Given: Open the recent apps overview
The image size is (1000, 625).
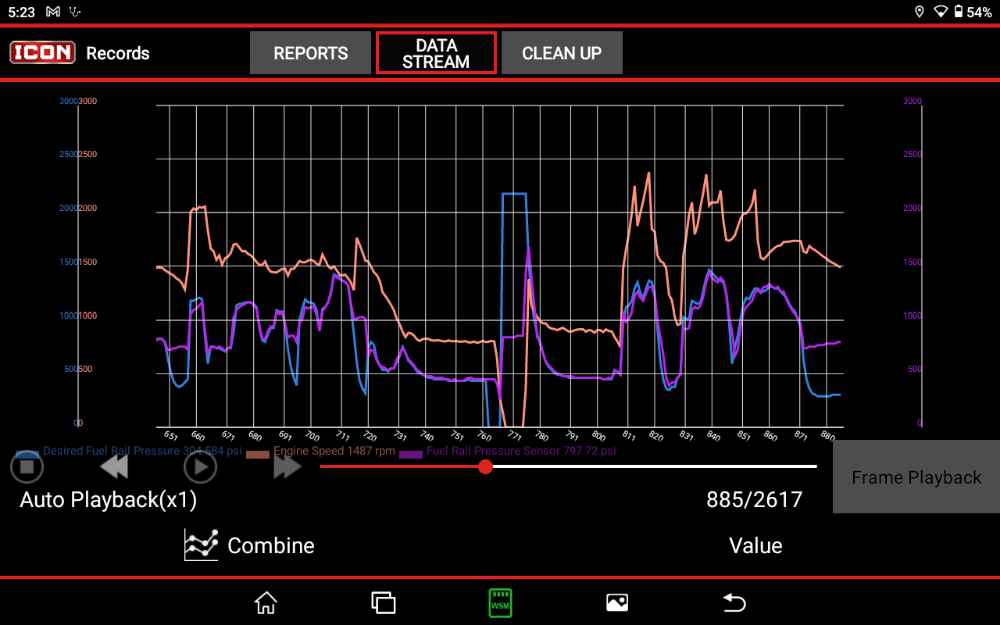Looking at the screenshot, I should (383, 602).
